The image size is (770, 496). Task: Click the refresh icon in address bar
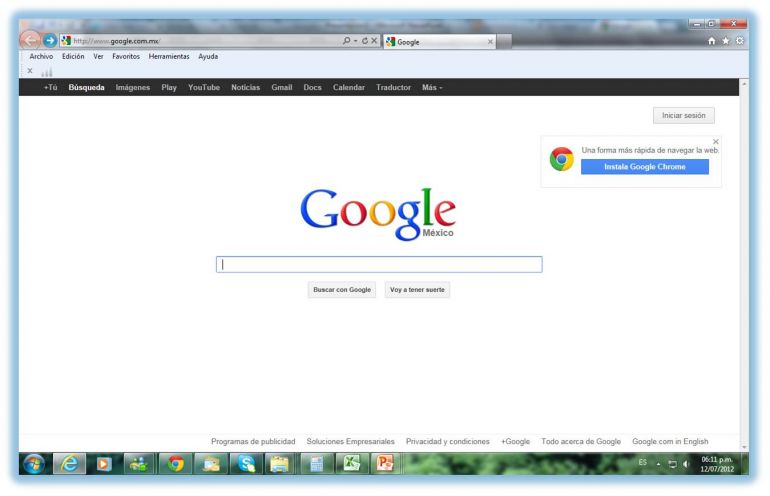[x=365, y=41]
